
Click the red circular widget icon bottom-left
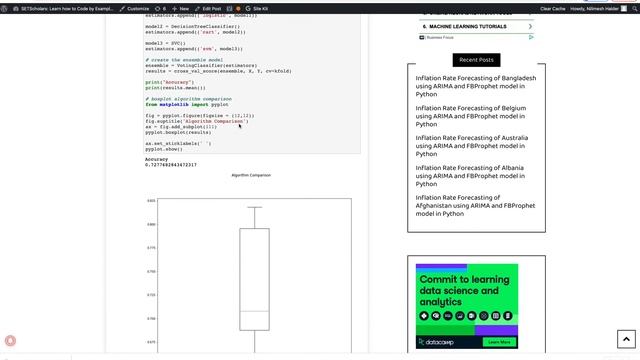click(x=10, y=341)
